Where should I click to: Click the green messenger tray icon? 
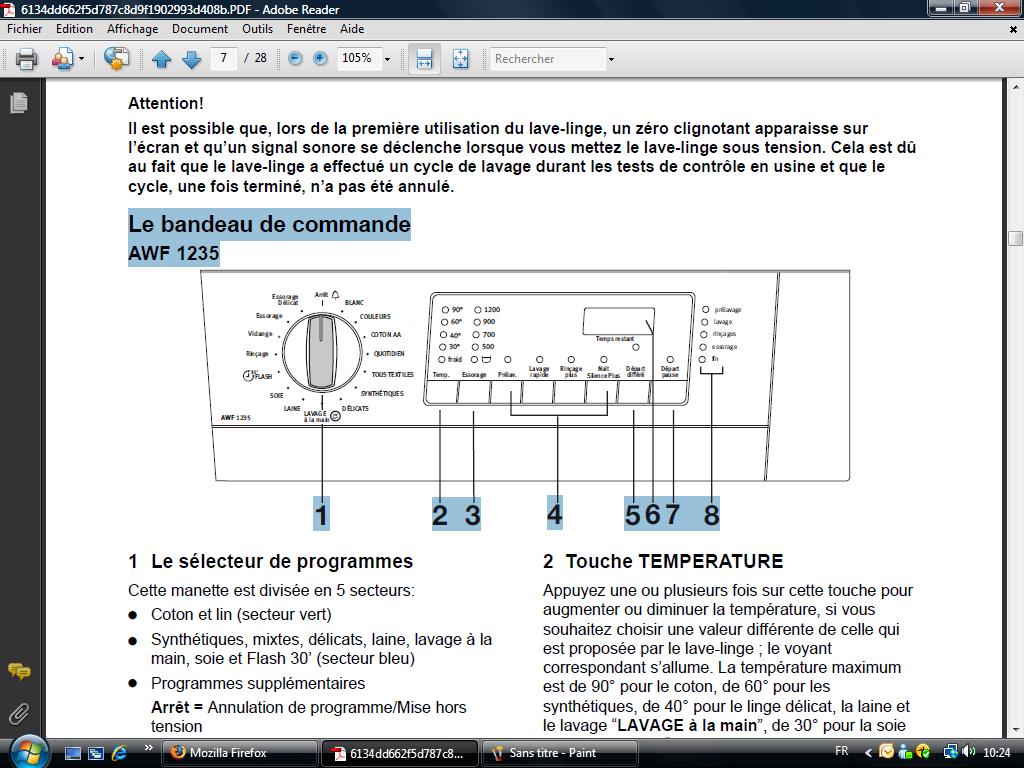[904, 752]
